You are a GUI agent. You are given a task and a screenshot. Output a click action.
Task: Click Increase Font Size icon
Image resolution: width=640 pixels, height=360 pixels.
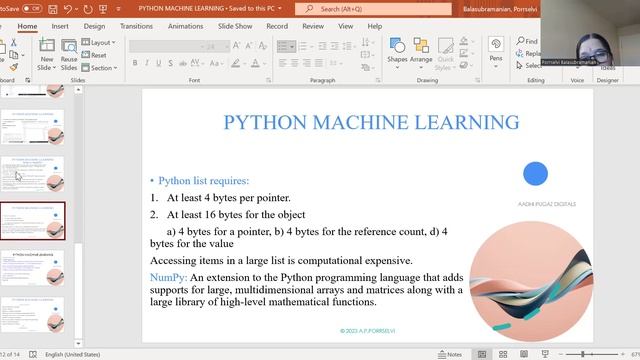[236, 46]
